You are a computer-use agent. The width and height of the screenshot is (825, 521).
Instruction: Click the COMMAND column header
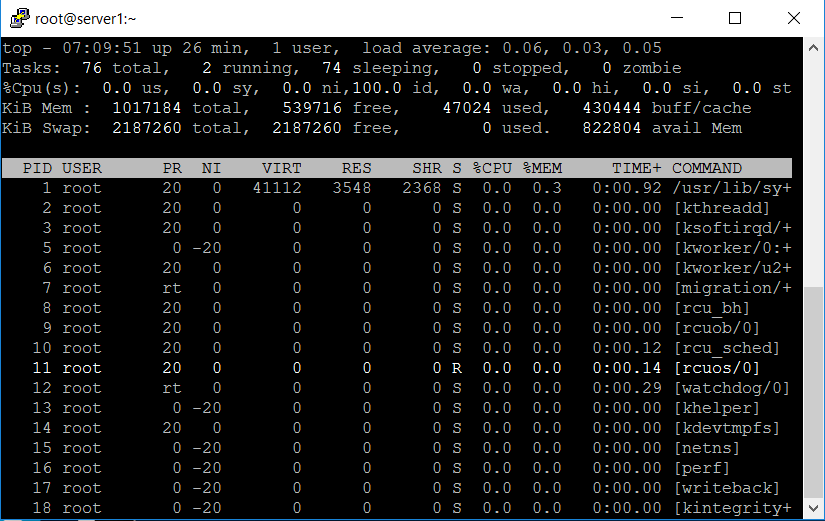707,168
